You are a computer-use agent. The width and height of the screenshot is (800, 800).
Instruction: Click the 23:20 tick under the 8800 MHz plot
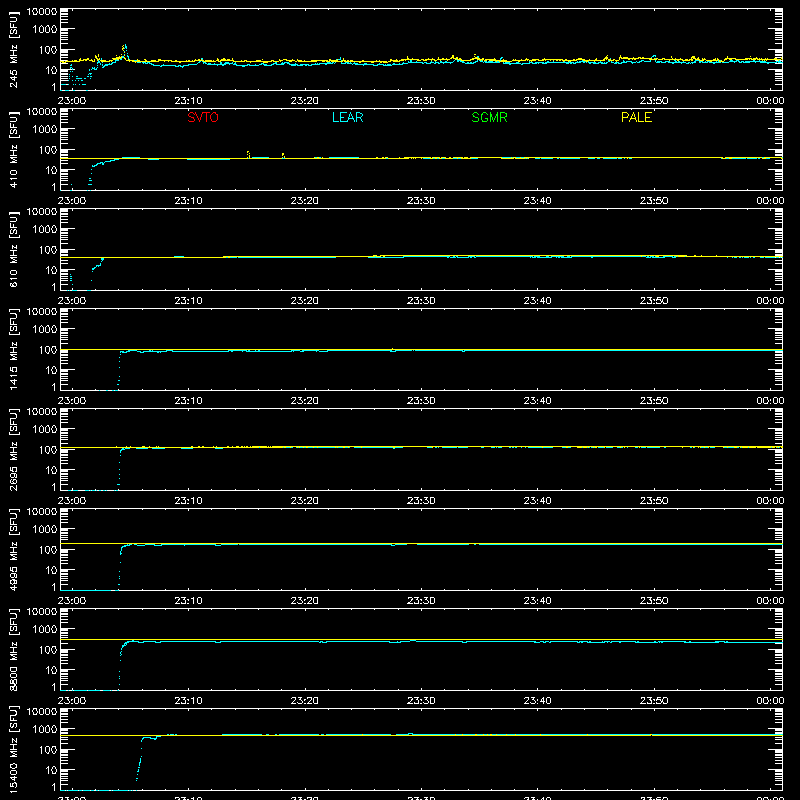pos(305,701)
